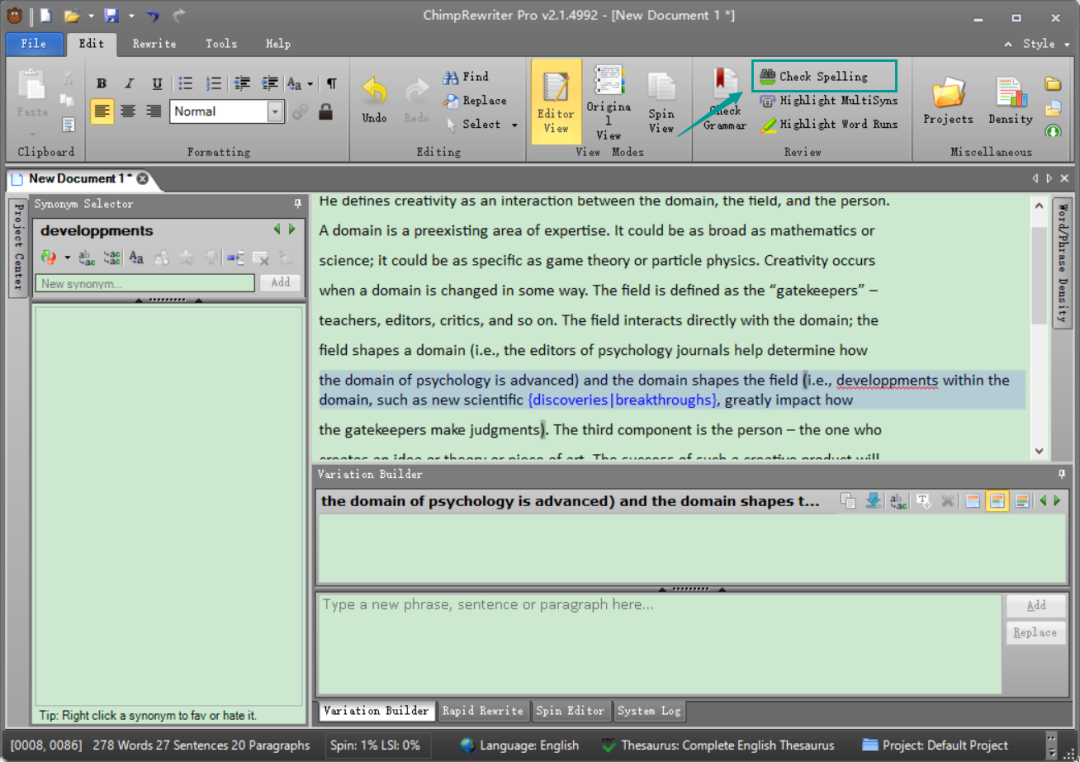The image size is (1080, 762).
Task: Click the new document icon in the title bar
Action: click(x=45, y=15)
